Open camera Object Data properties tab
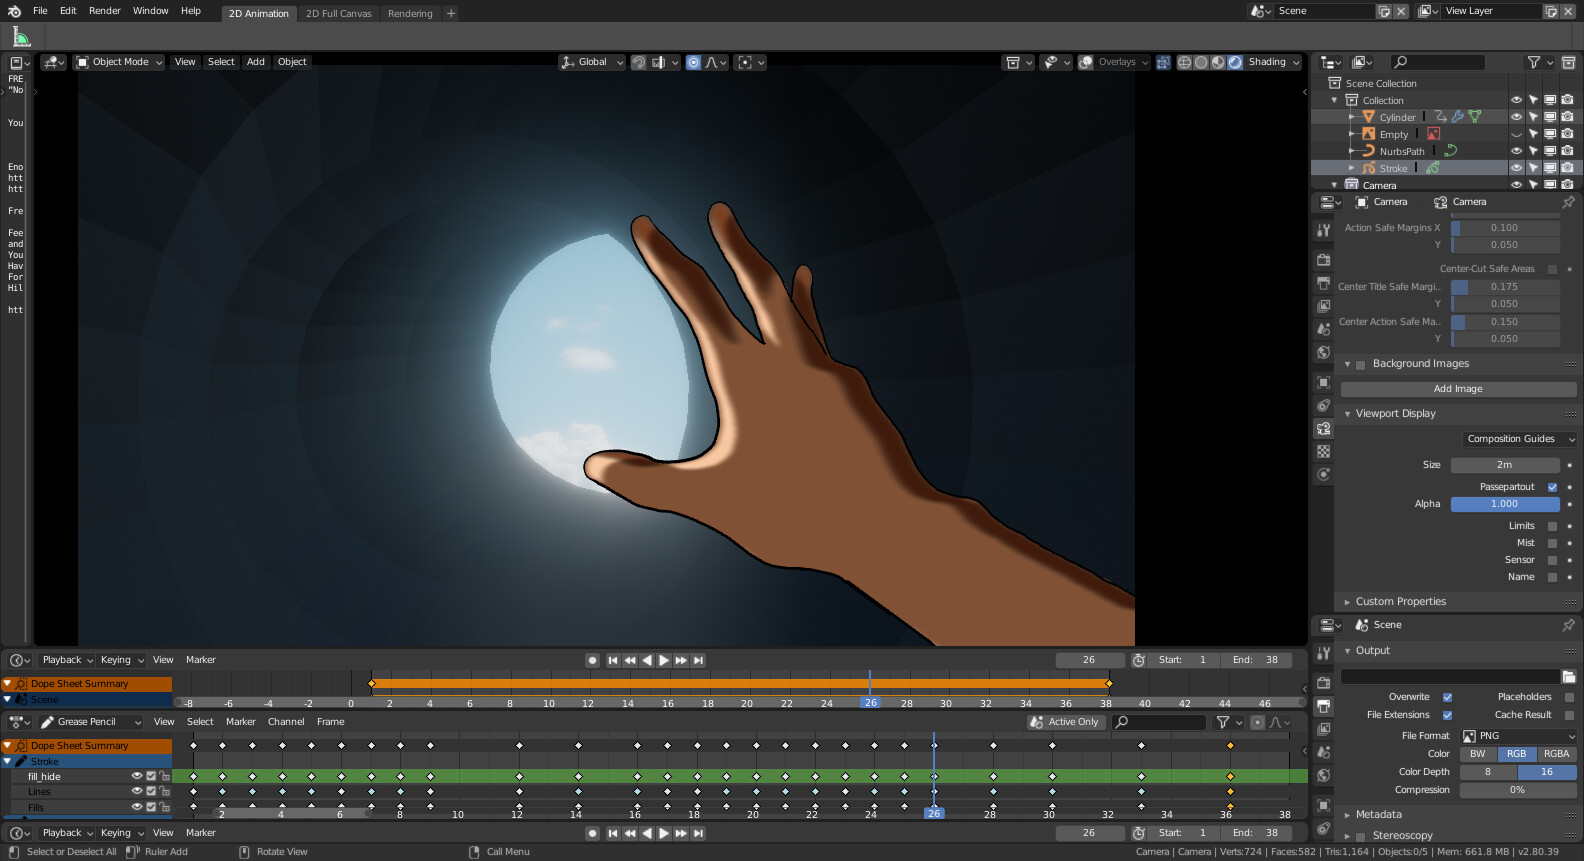The width and height of the screenshot is (1584, 861). (1323, 428)
